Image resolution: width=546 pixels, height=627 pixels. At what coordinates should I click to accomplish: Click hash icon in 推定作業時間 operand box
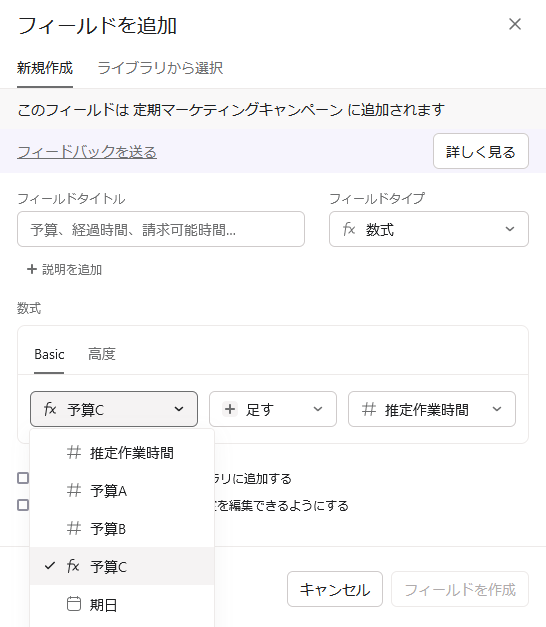pyautogui.click(x=368, y=409)
